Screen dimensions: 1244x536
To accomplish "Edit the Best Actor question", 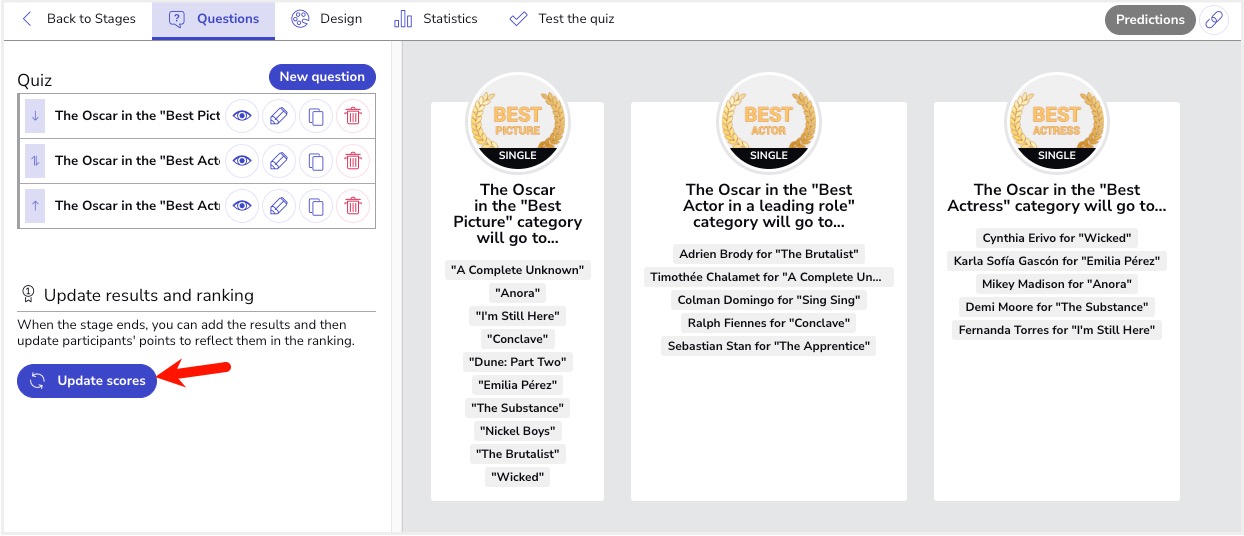I will 279,161.
